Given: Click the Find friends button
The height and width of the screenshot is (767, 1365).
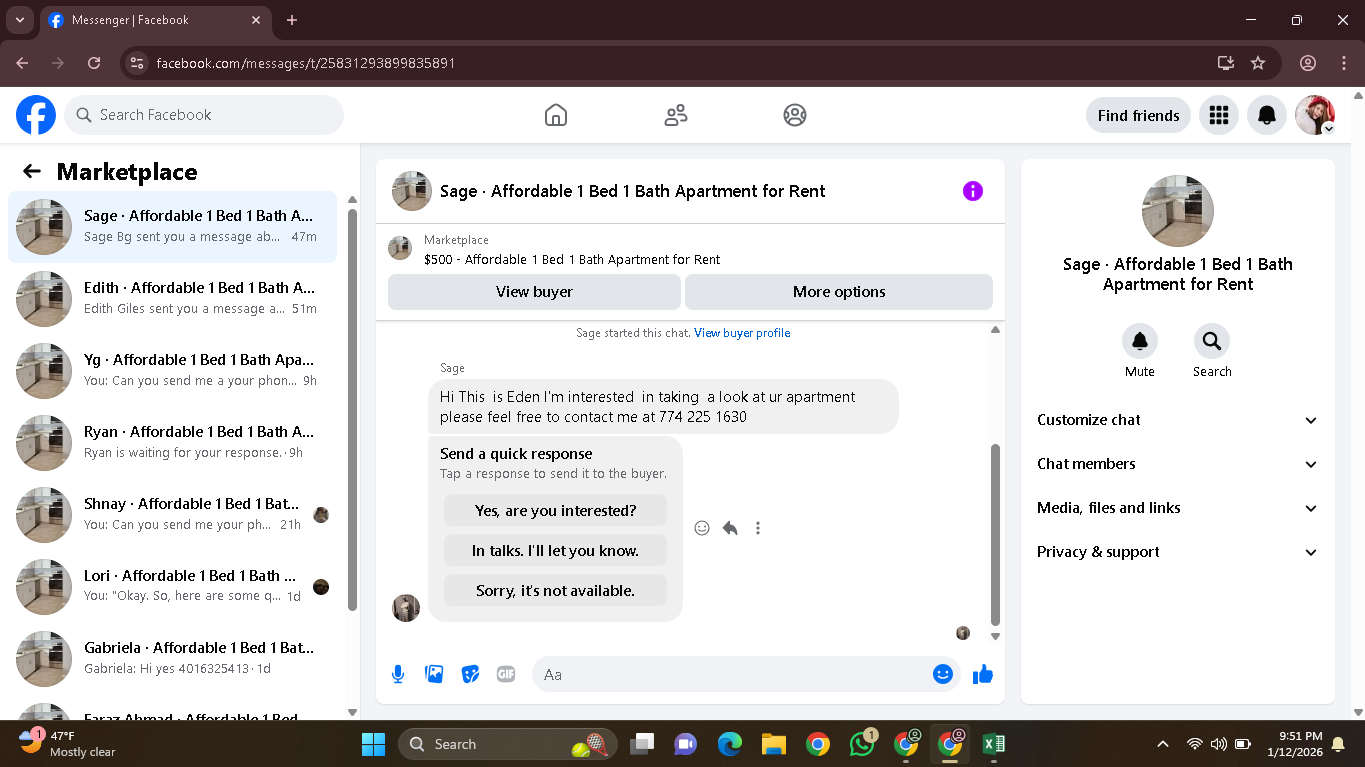Looking at the screenshot, I should tap(1138, 115).
